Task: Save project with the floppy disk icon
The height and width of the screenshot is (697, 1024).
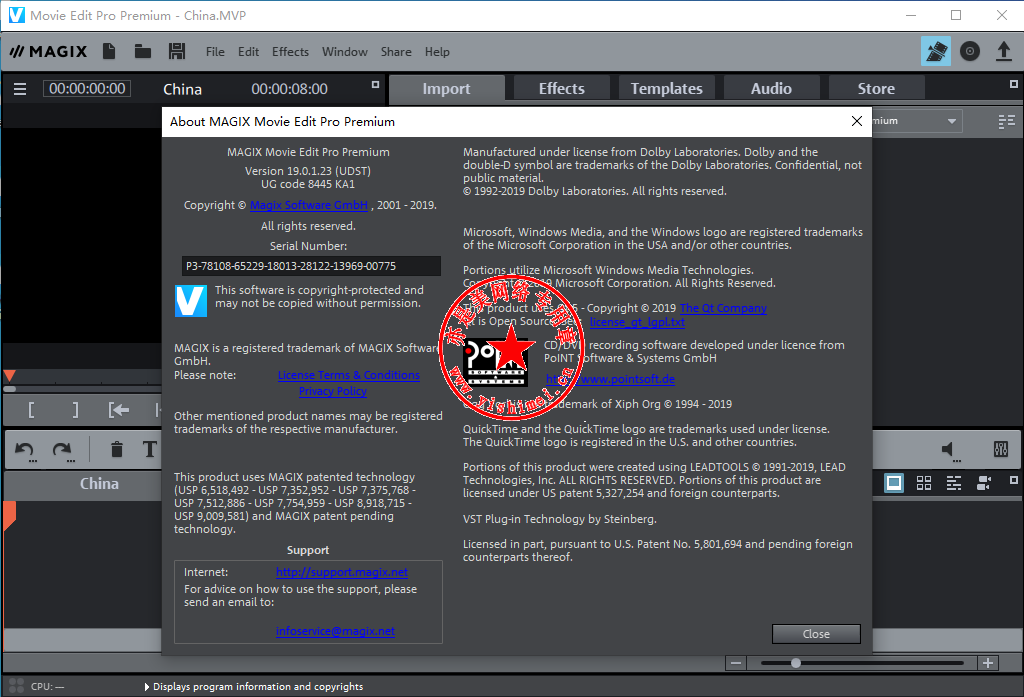Action: point(177,51)
